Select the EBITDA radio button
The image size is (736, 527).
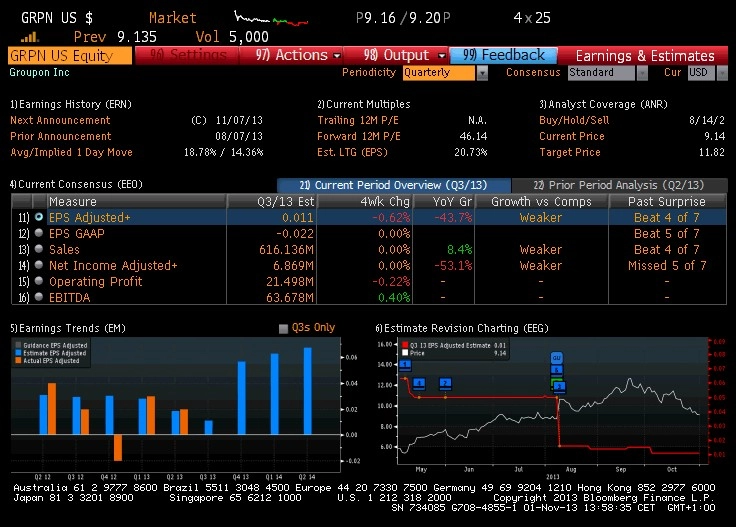click(39, 297)
